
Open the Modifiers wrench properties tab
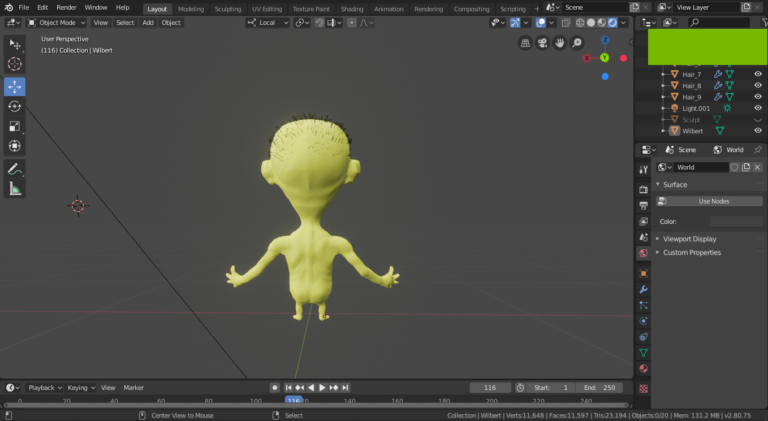643,289
